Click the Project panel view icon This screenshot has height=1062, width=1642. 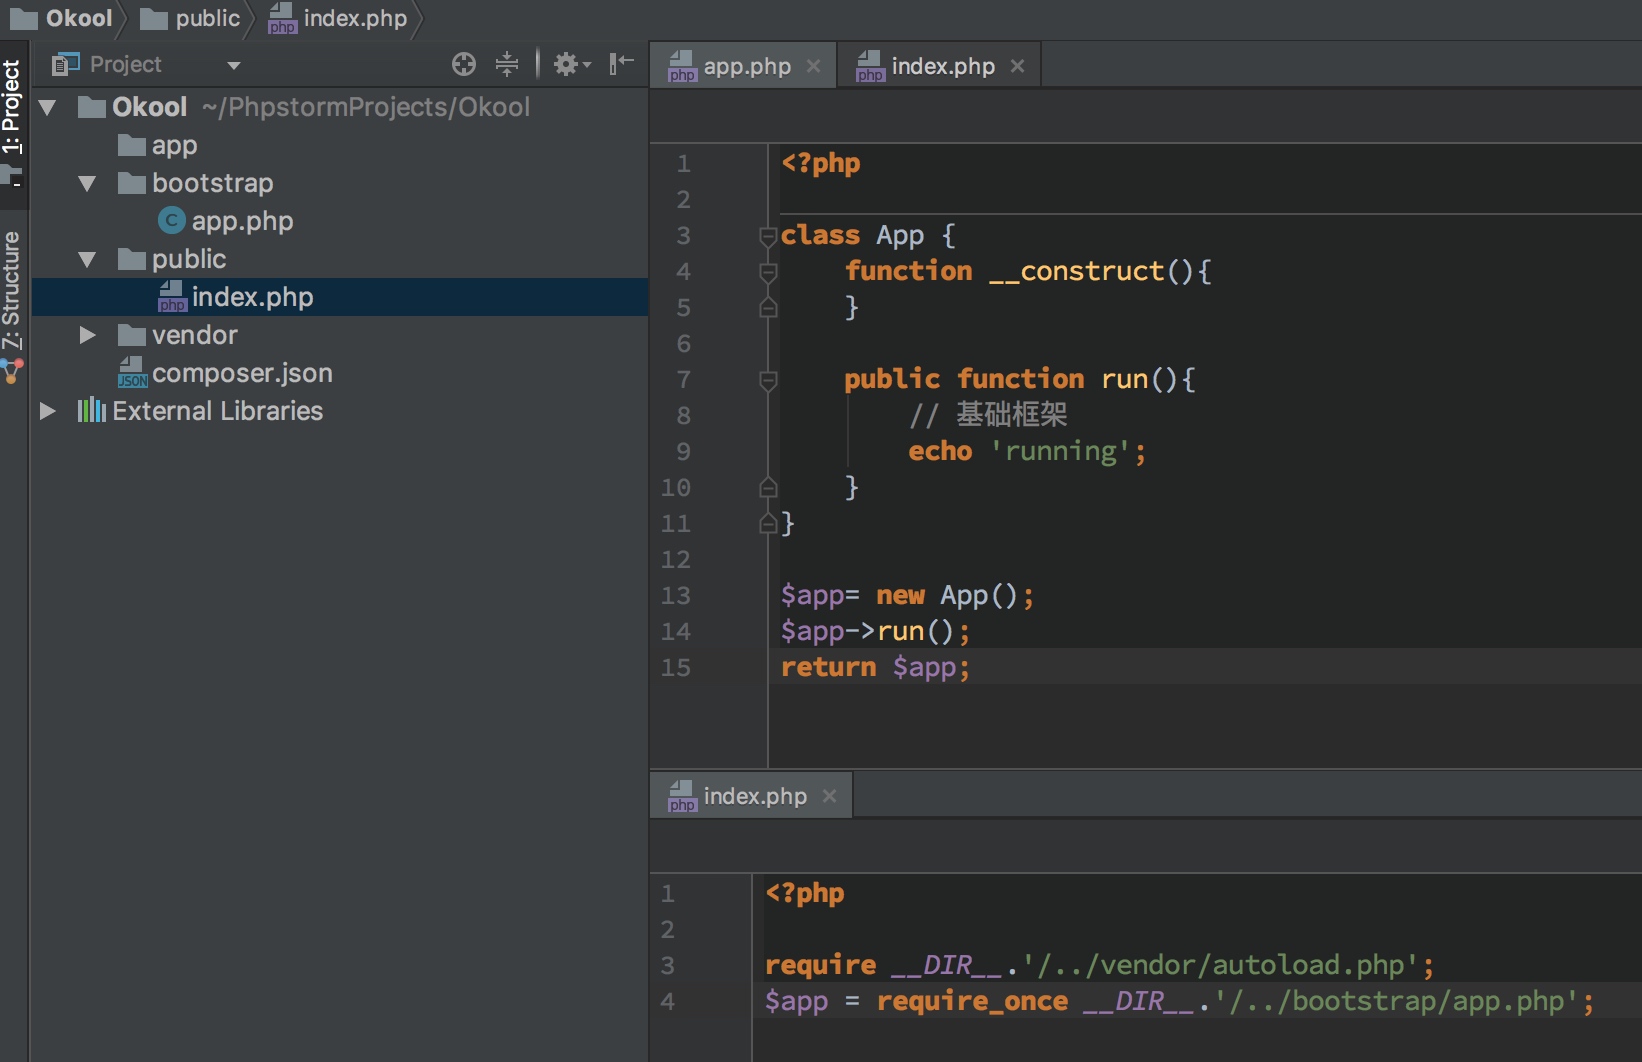(65, 64)
